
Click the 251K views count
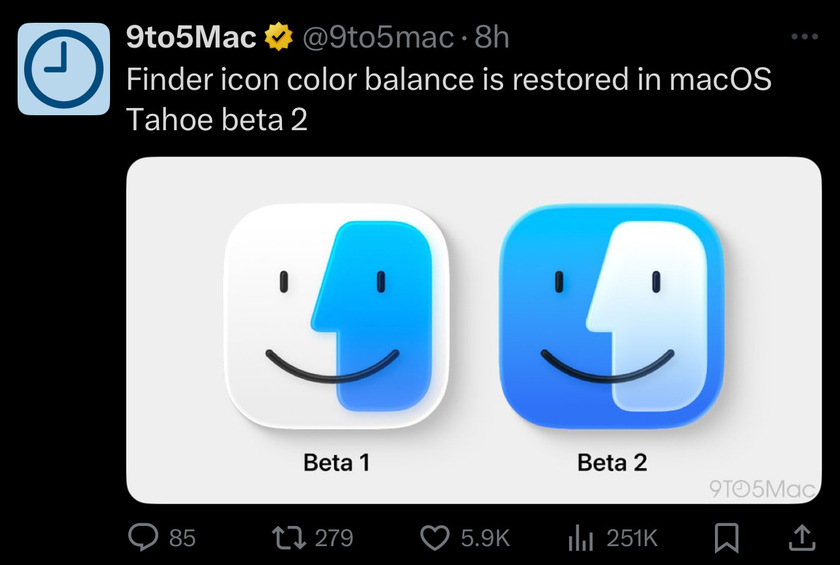click(x=632, y=538)
